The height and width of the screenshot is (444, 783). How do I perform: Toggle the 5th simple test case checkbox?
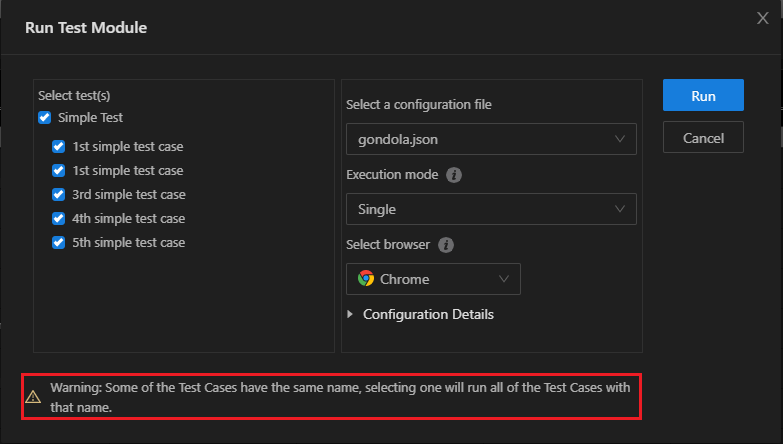[58, 243]
